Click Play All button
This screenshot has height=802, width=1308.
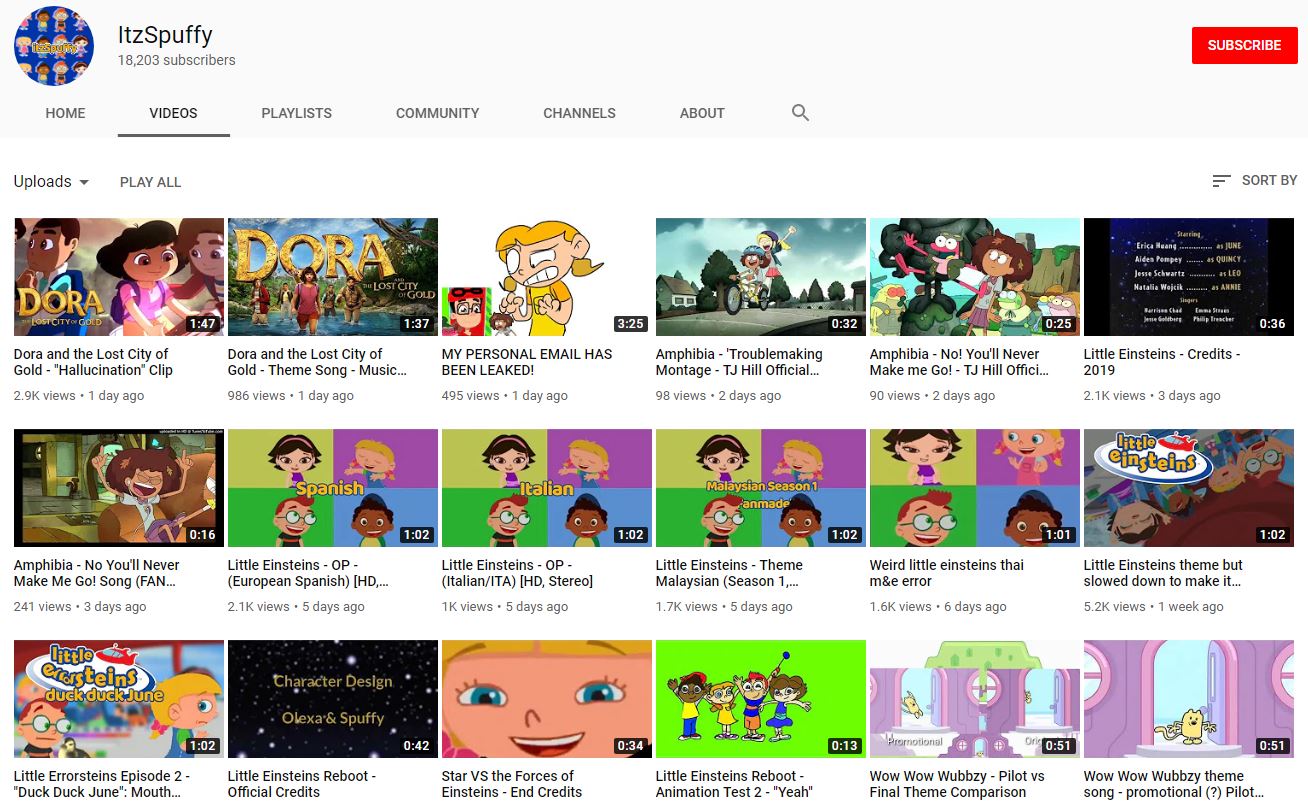(151, 182)
